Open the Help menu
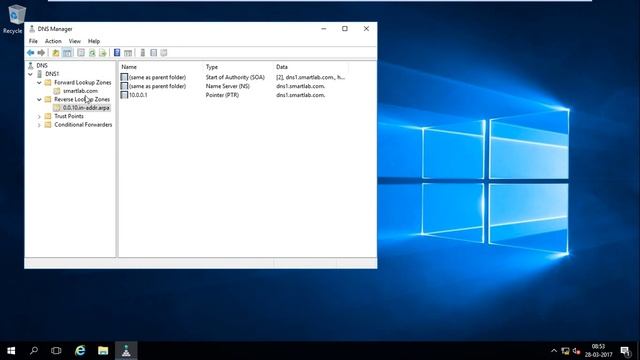The image size is (640, 360). [x=94, y=41]
